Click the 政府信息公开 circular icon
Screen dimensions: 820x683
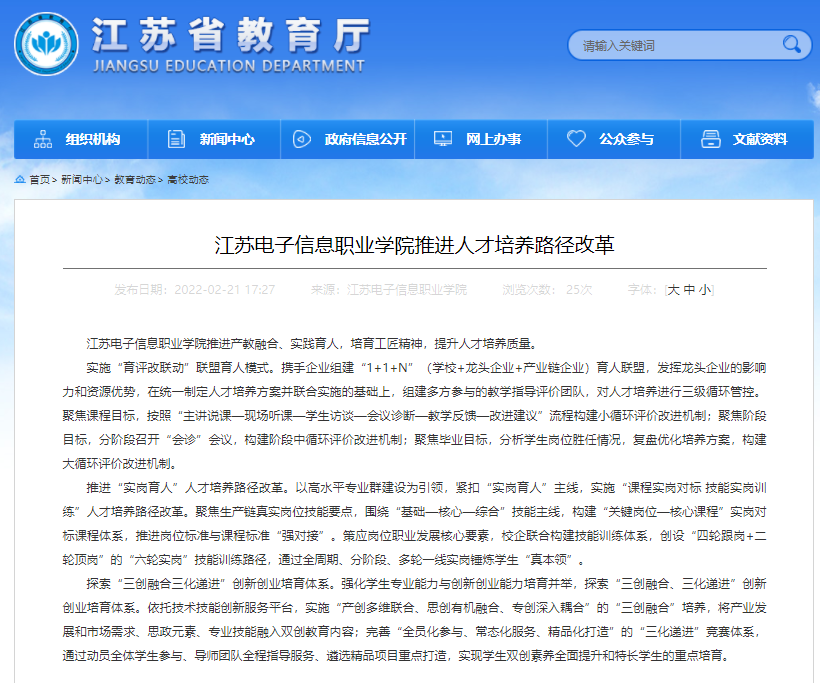302,139
